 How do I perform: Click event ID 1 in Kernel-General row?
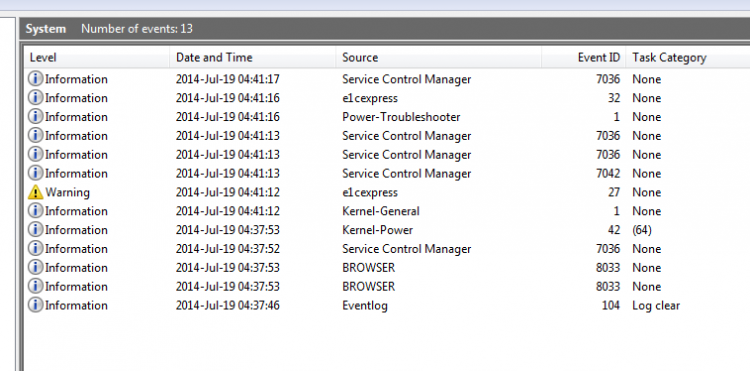click(x=617, y=211)
